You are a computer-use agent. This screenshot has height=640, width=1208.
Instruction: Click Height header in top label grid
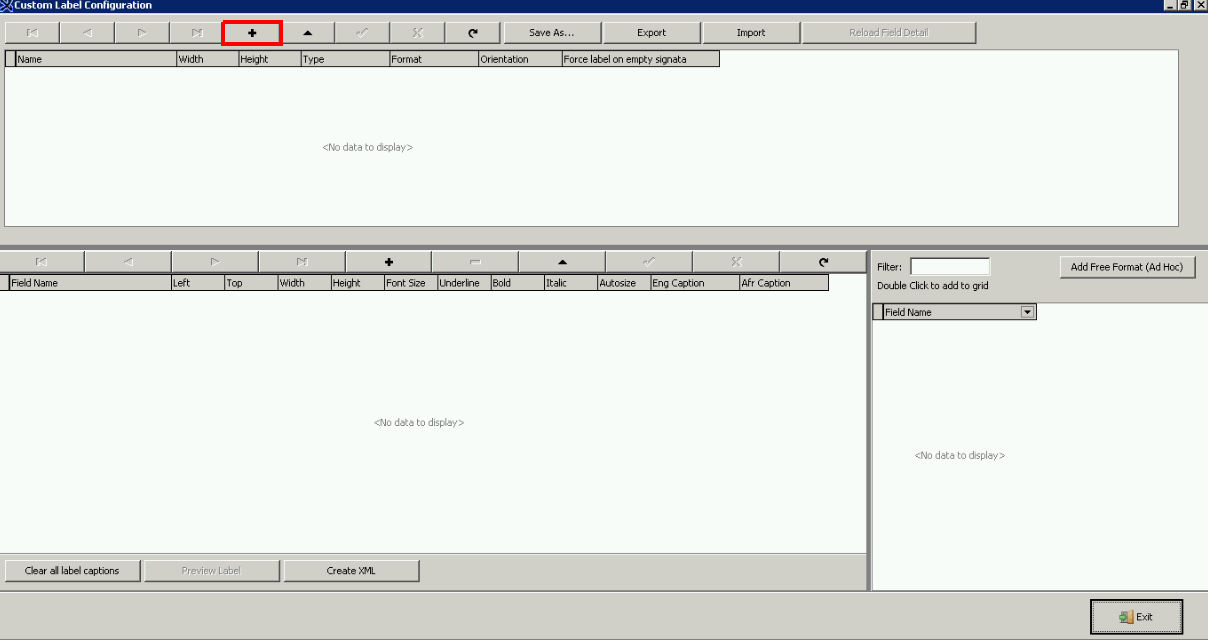[x=270, y=59]
